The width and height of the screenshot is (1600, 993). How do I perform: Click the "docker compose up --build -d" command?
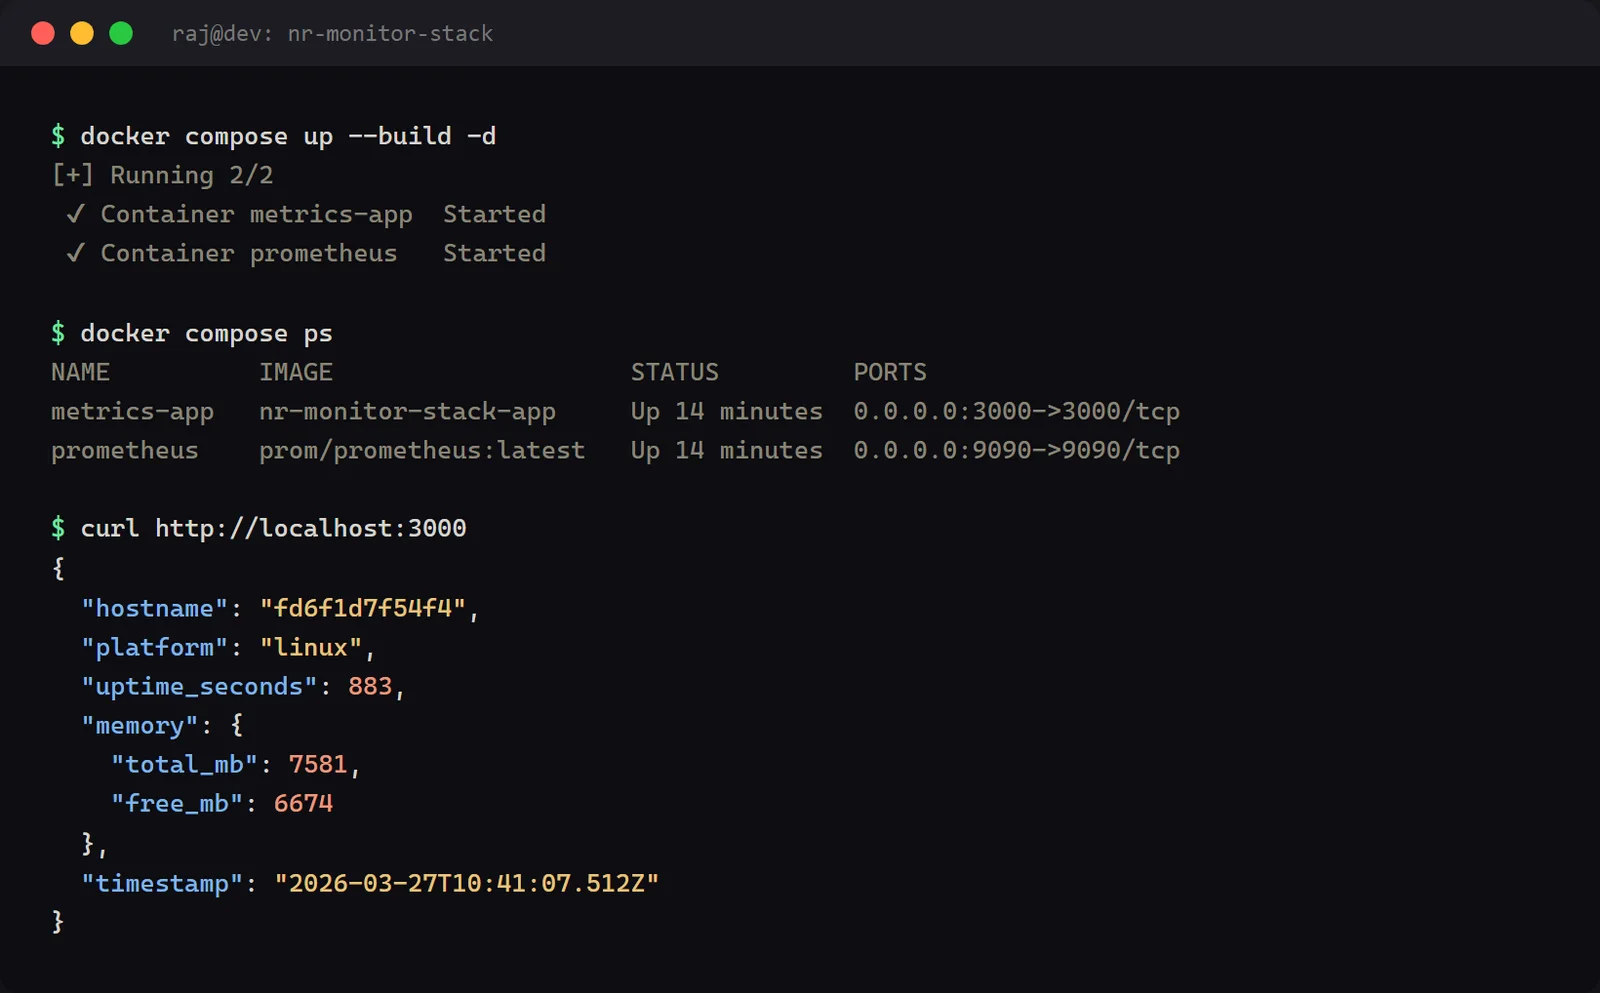tap(288, 136)
